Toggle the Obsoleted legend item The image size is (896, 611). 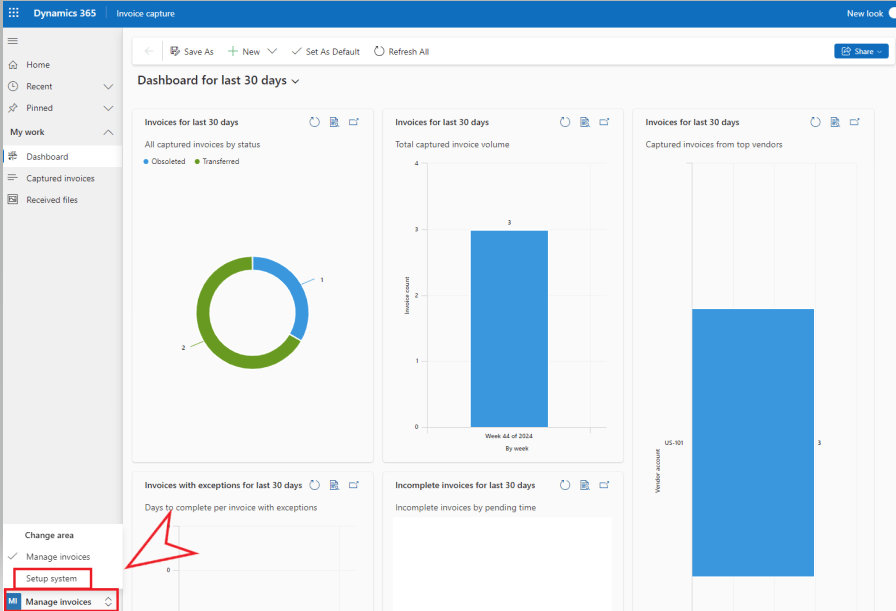(x=167, y=161)
